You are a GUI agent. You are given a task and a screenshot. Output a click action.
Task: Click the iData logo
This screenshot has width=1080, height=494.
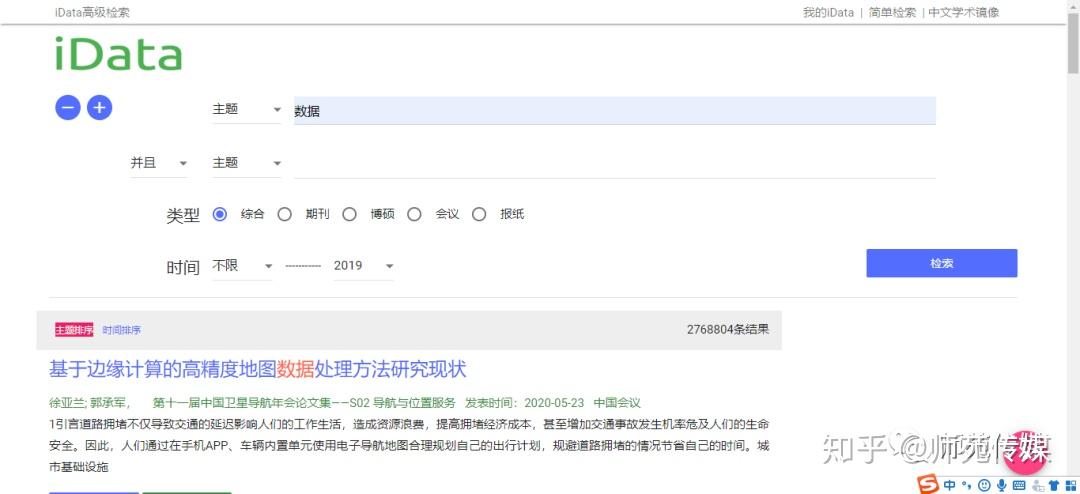(118, 54)
